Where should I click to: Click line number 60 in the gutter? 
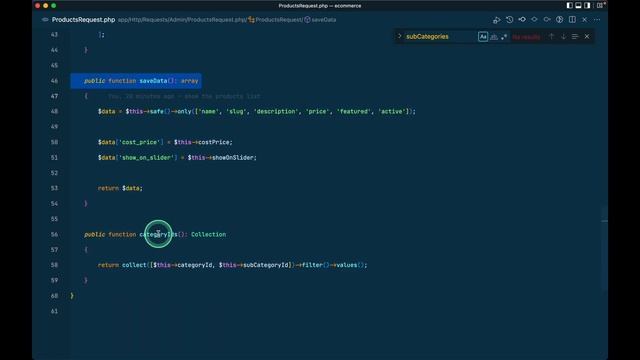coord(54,296)
